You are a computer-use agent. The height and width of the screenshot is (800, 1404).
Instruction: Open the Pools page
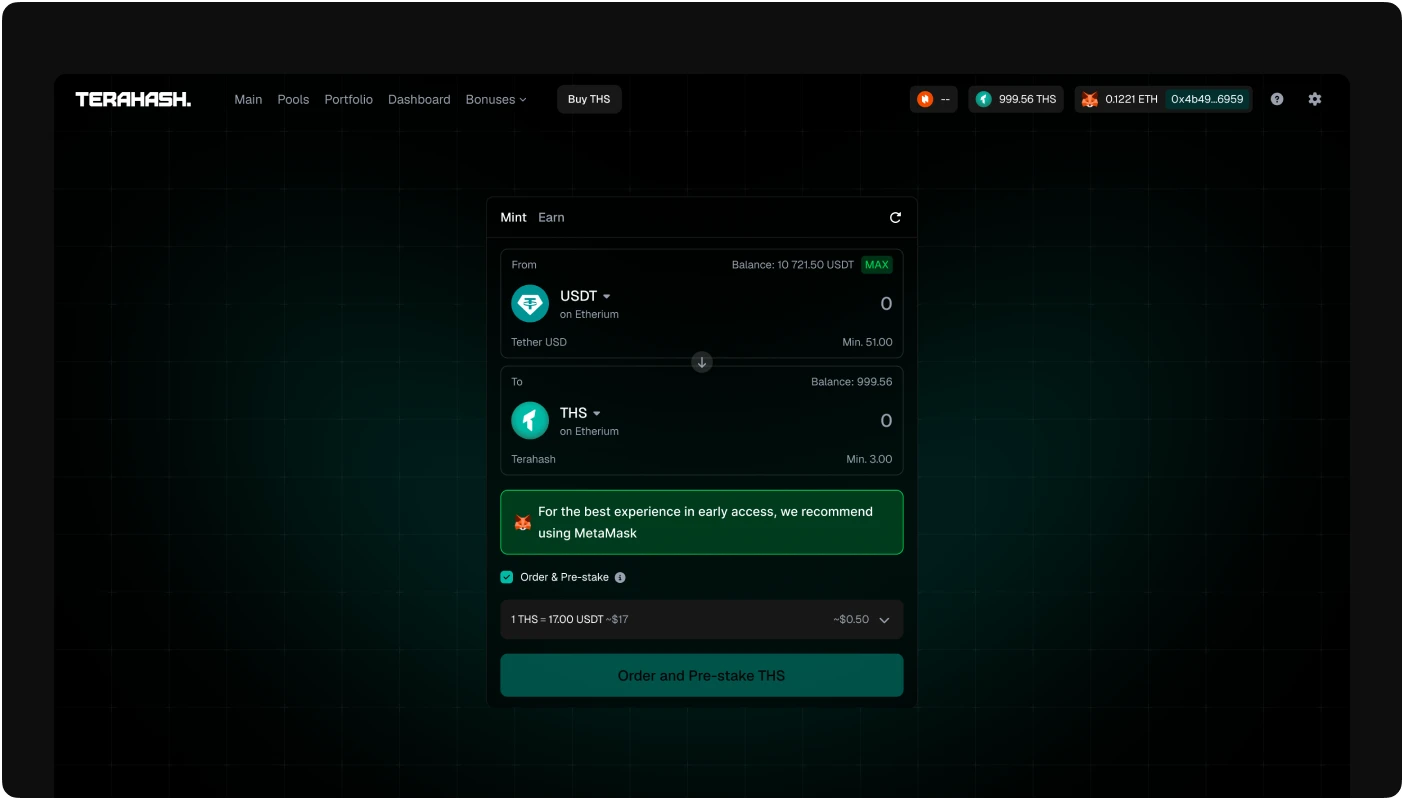pyautogui.click(x=293, y=99)
